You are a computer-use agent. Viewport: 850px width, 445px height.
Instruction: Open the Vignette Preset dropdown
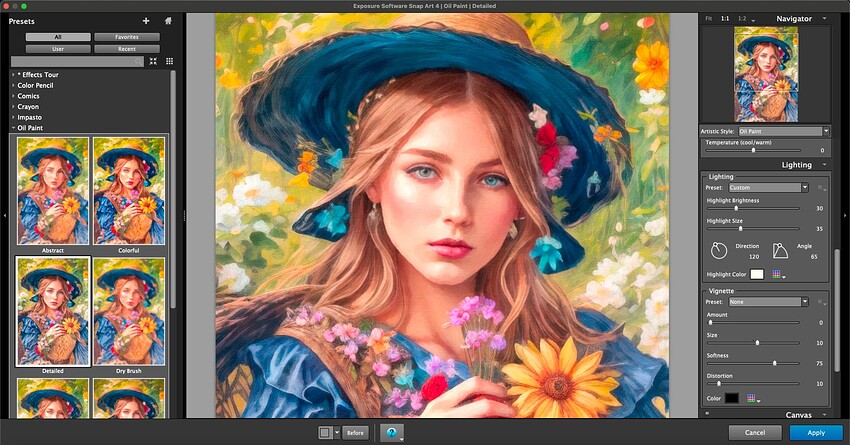click(768, 302)
